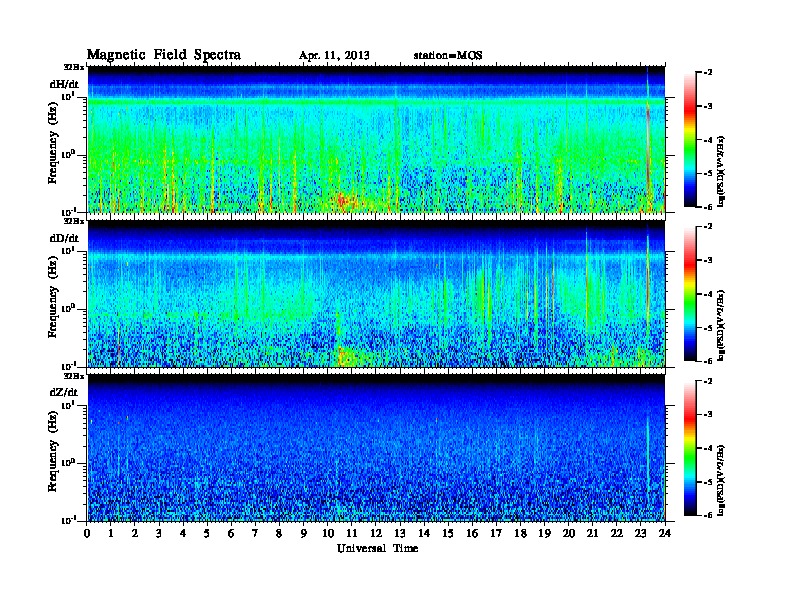
Task: Click the hour "0" tick label on time axis
Action: (87, 533)
